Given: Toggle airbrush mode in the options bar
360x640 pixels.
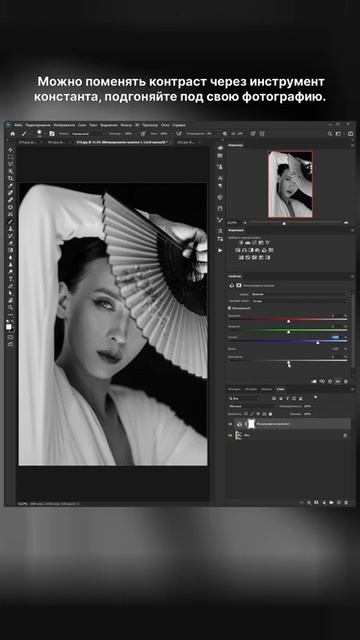Looking at the screenshot, I should tap(179, 133).
